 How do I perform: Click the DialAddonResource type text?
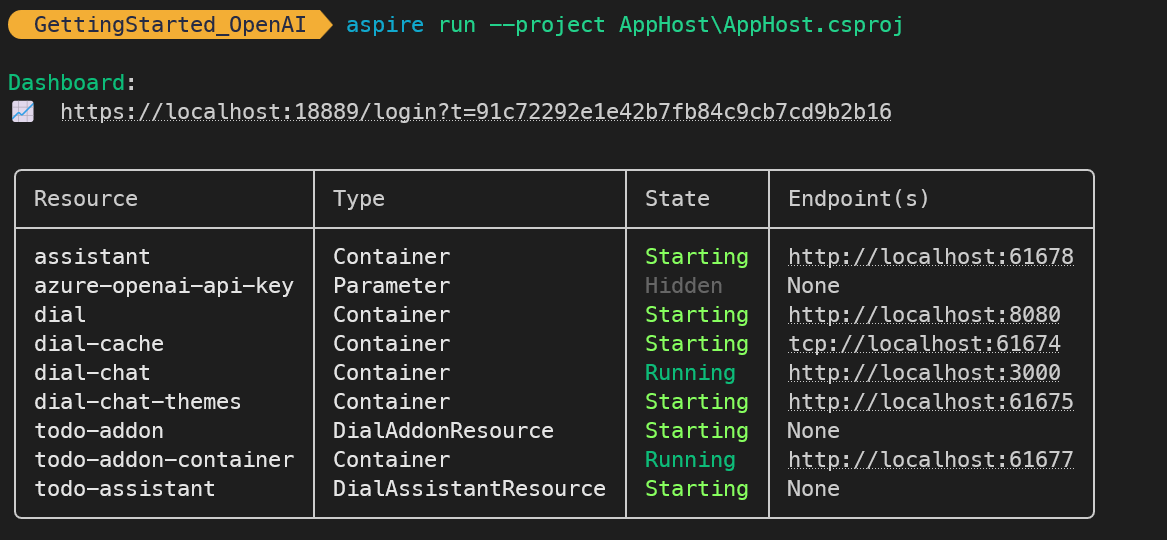pos(443,431)
